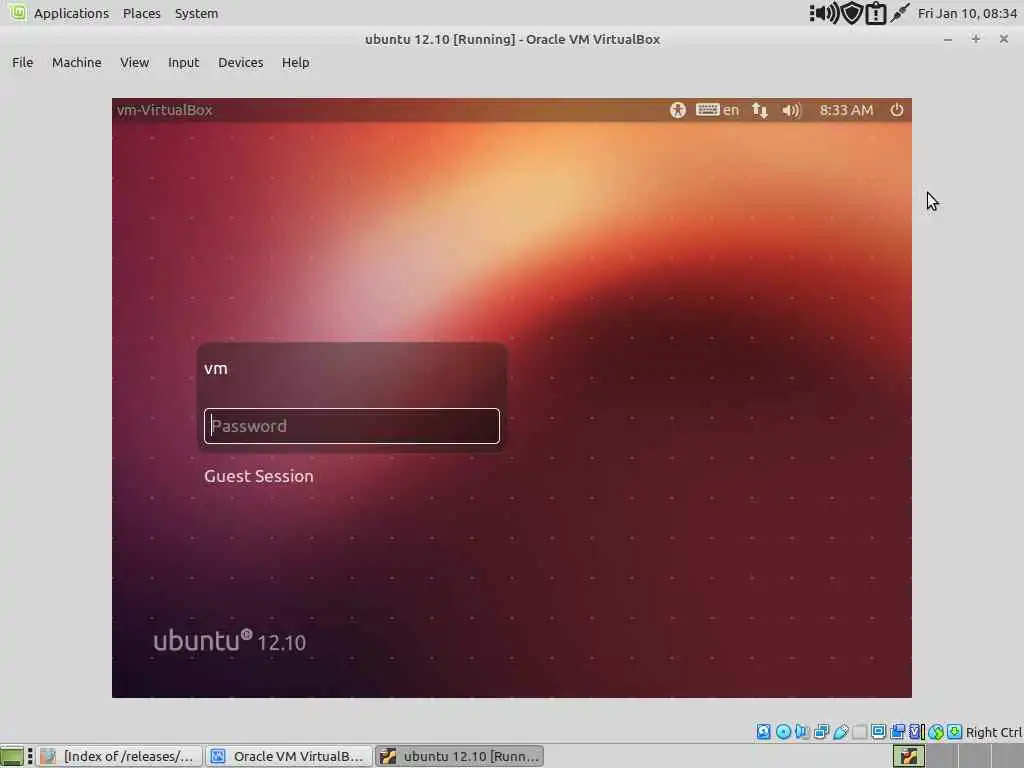Image resolution: width=1024 pixels, height=768 pixels.
Task: Click the USB devices status icon
Action: 840,731
